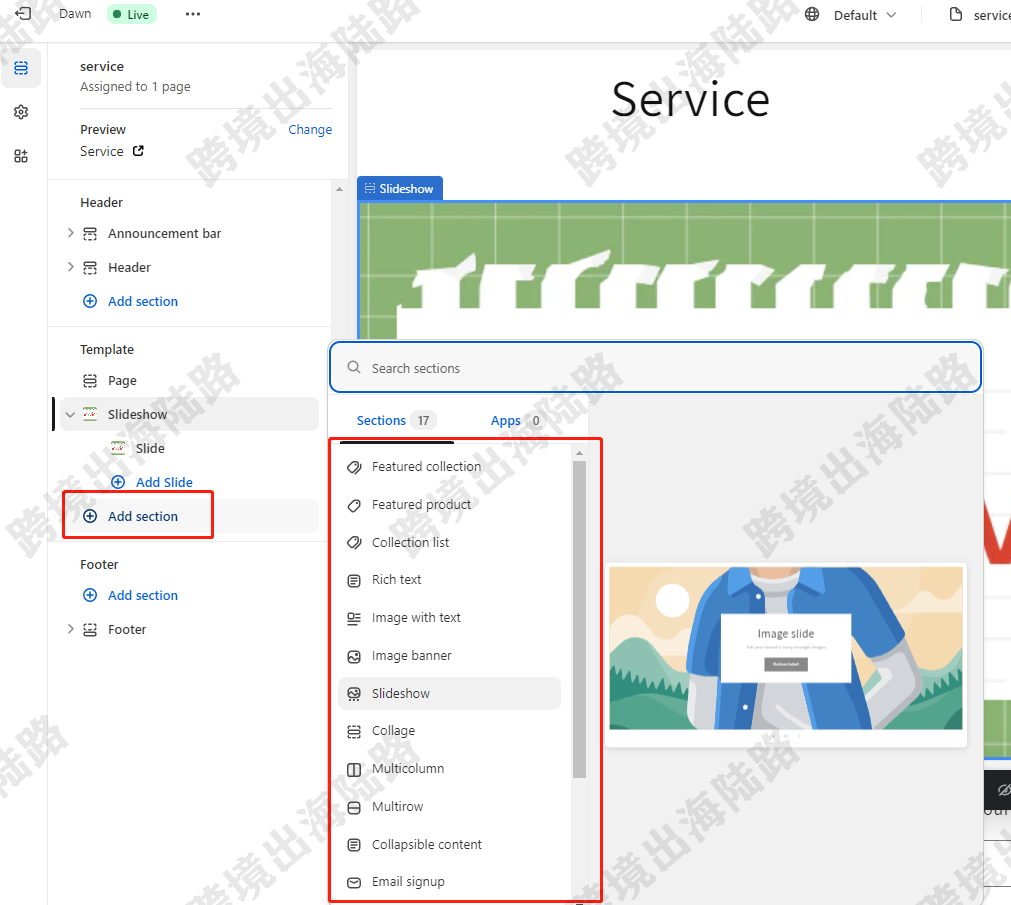
Task: Open the three-dot more actions menu
Action: pyautogui.click(x=193, y=14)
